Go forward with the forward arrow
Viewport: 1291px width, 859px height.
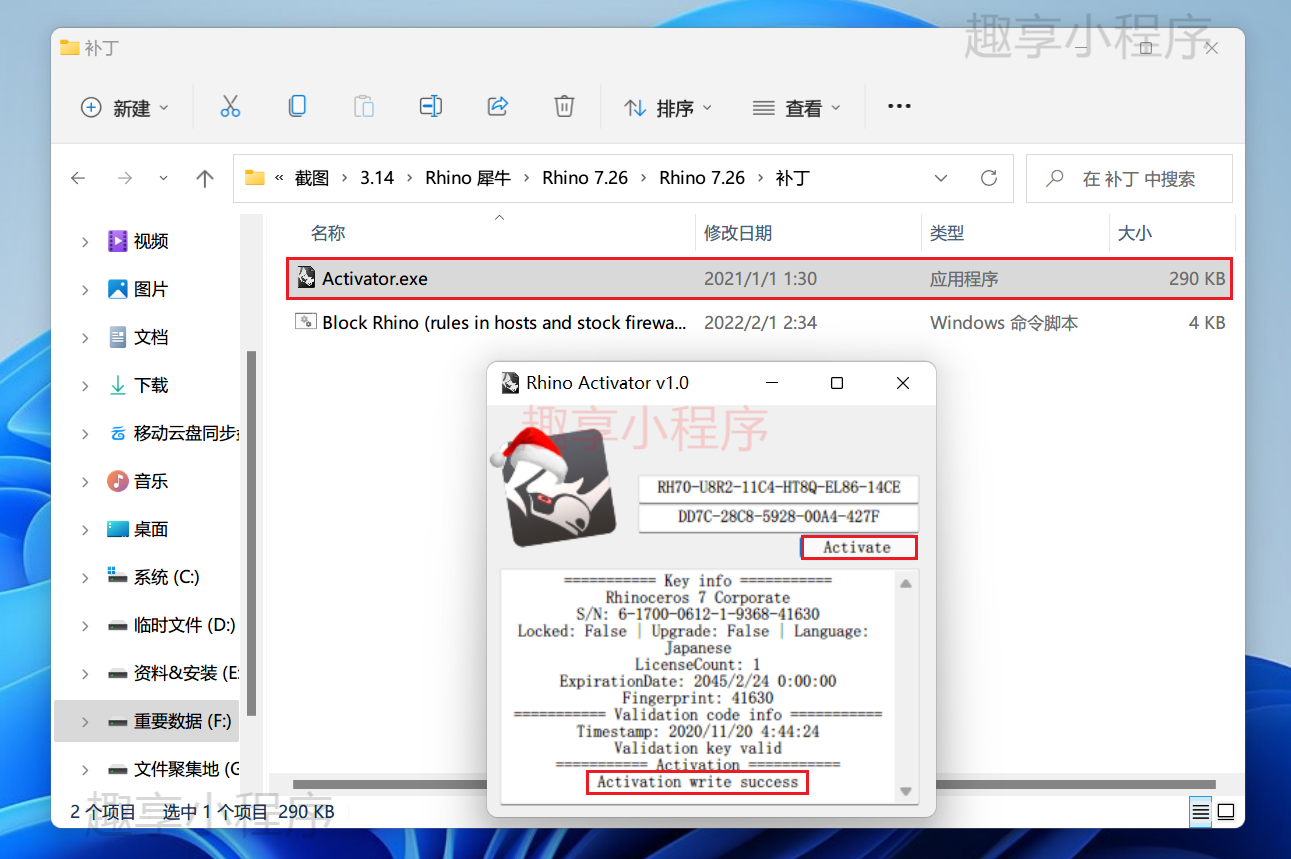(x=125, y=178)
